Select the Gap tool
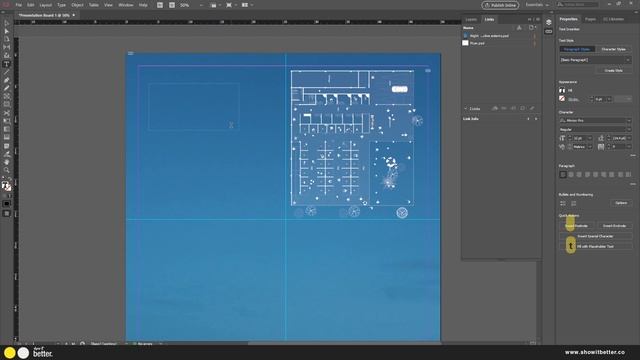 coord(7,48)
